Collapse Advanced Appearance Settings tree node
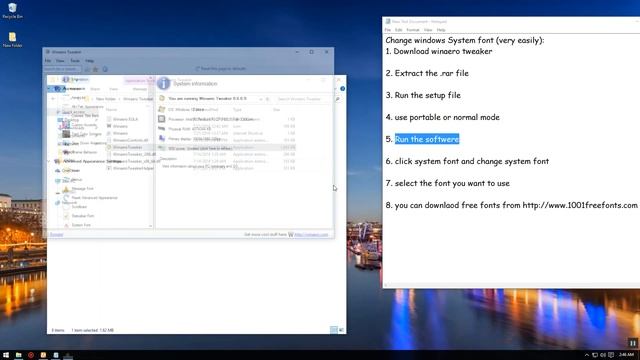 point(49,161)
